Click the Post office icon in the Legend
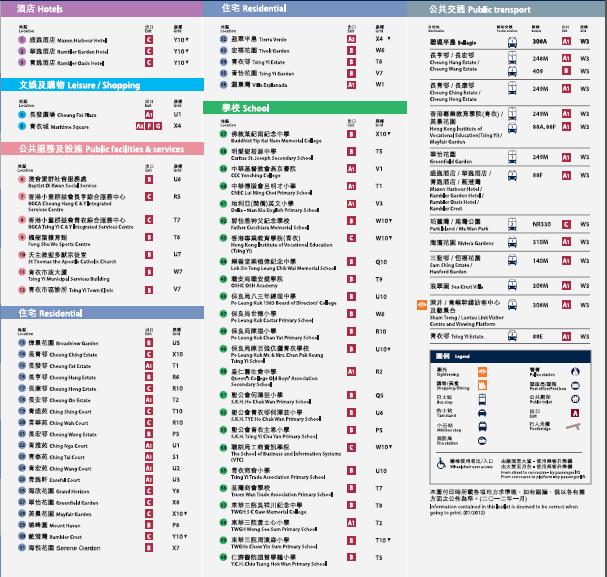This screenshot has height=577, width=607. [x=575, y=385]
